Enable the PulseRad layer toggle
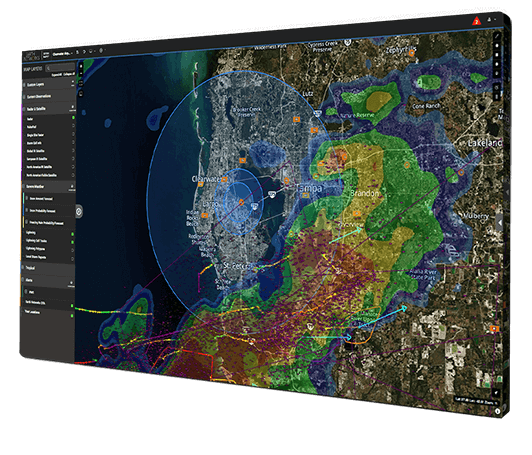The height and width of the screenshot is (455, 532). pos(73,126)
